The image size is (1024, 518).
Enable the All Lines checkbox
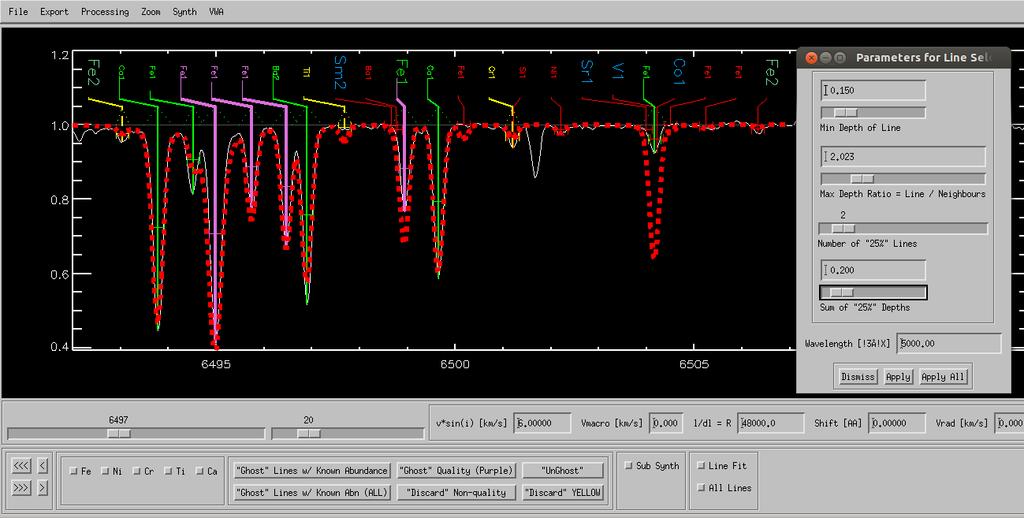[x=701, y=488]
